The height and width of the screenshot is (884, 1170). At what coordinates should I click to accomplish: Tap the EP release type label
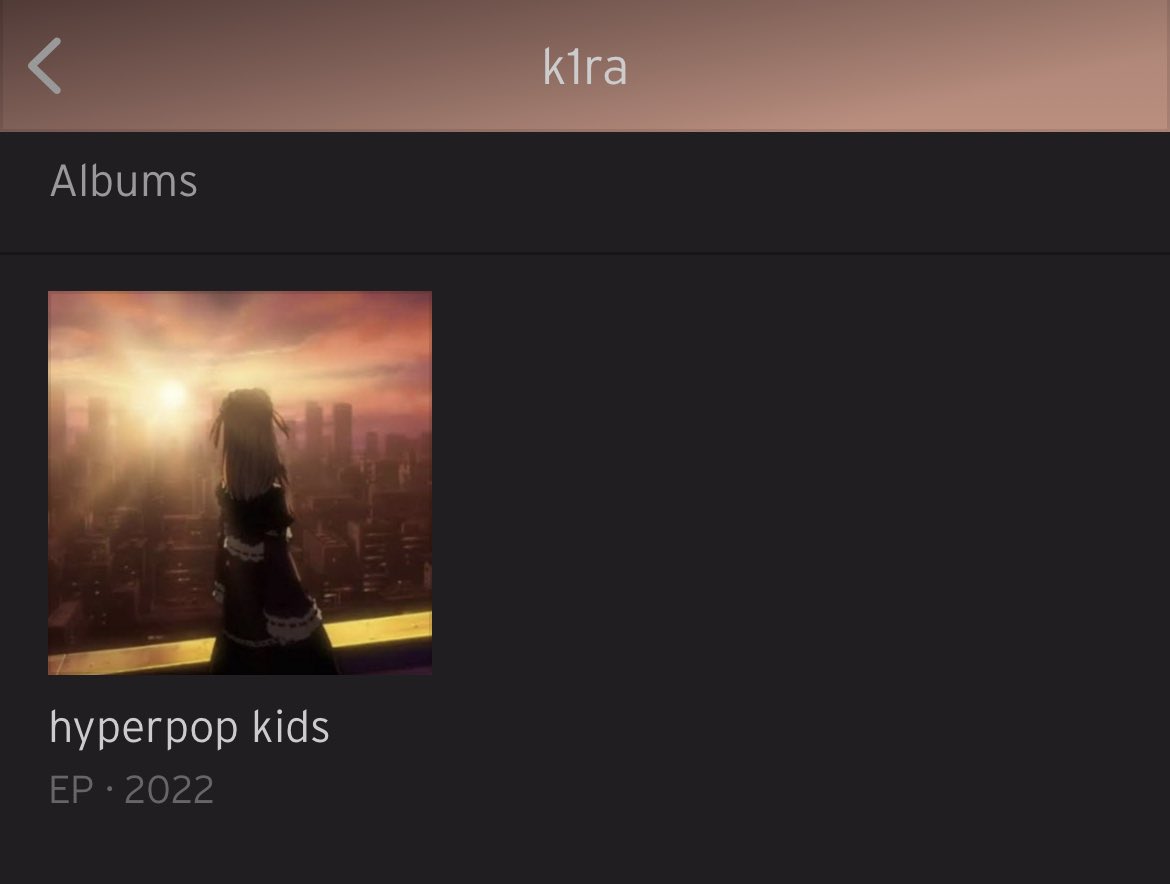coord(71,789)
